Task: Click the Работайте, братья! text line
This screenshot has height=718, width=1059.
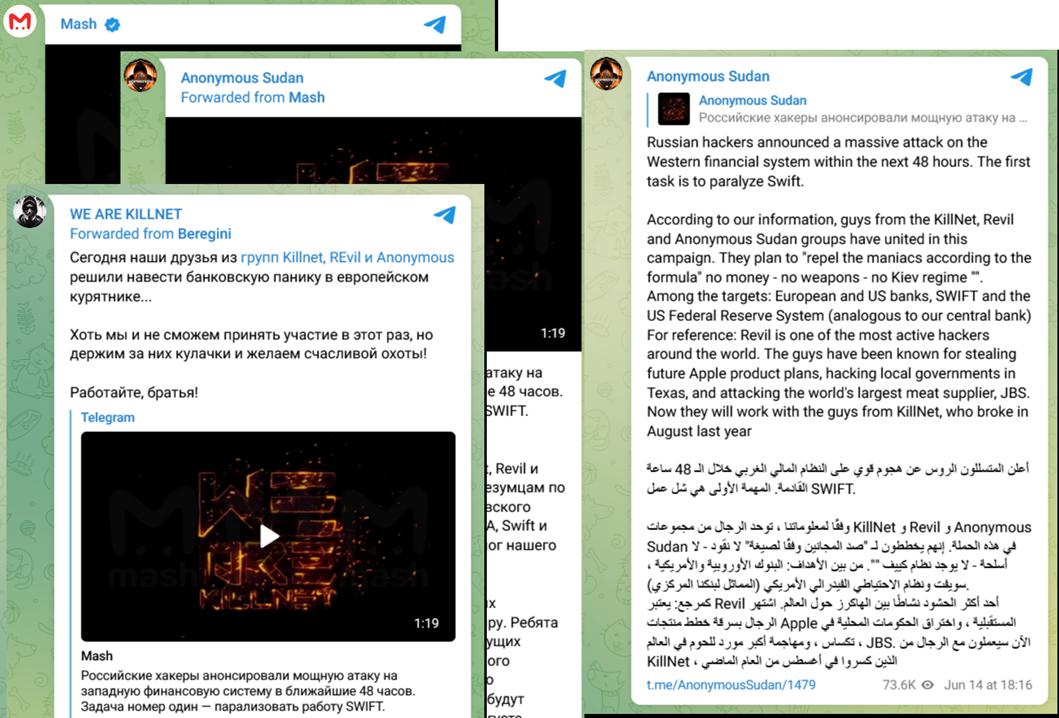Action: click(134, 392)
